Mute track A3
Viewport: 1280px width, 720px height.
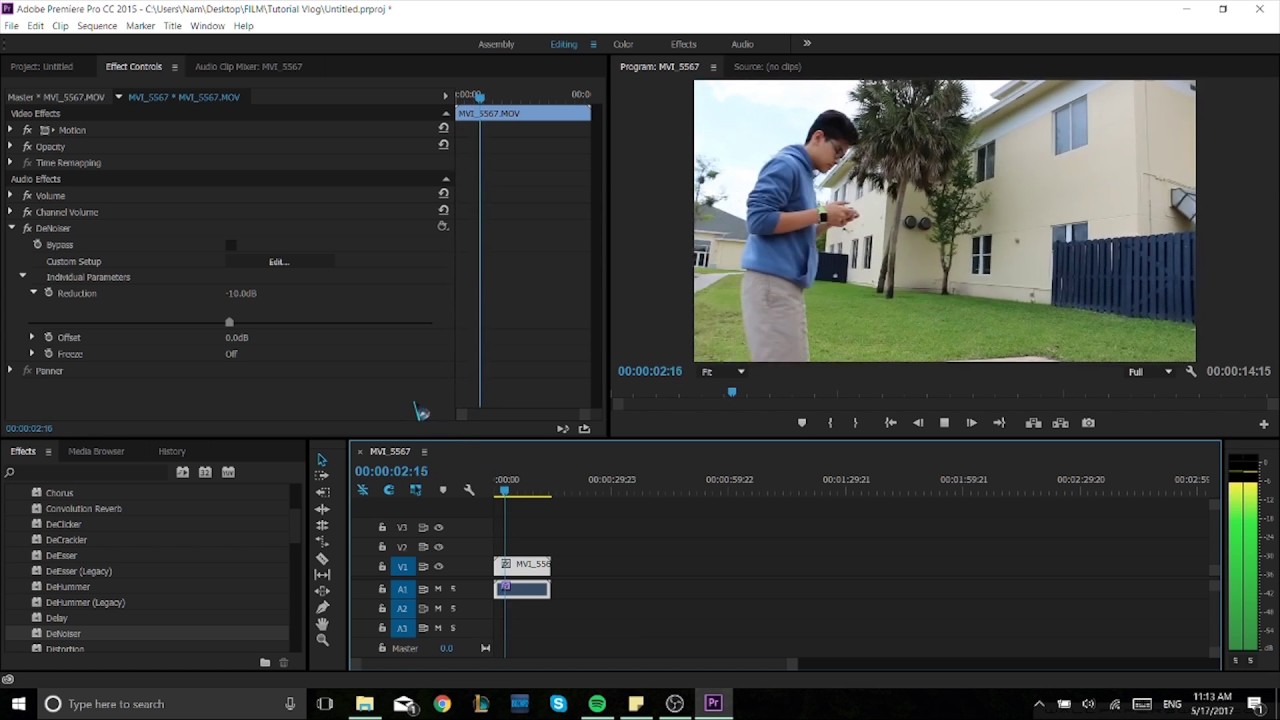[438, 628]
